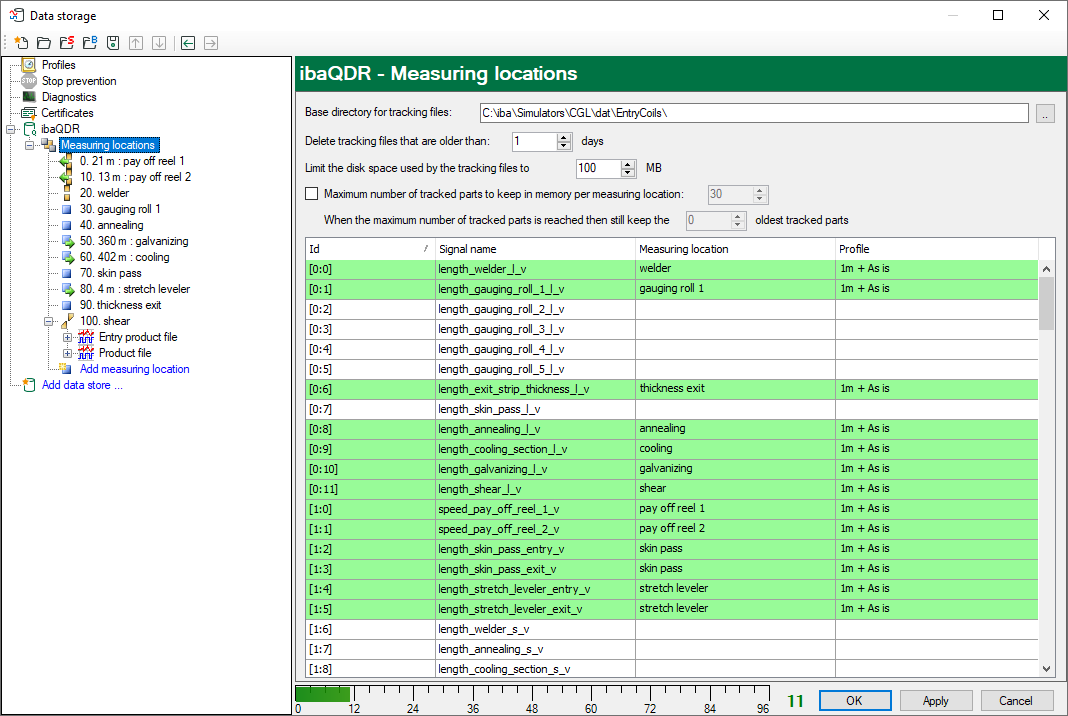Click the move down arrow toolbar icon
Screen dimensions: 1068x716
pos(159,43)
